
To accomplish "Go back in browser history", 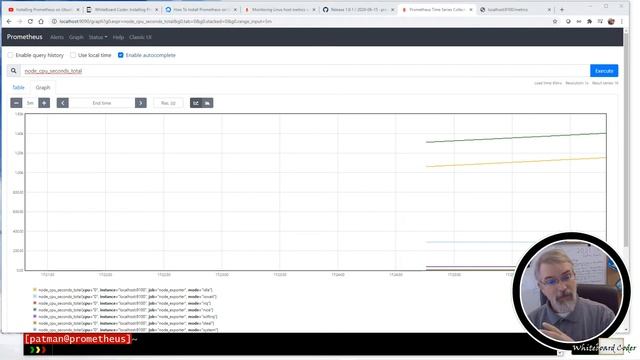I will (x=9, y=21).
